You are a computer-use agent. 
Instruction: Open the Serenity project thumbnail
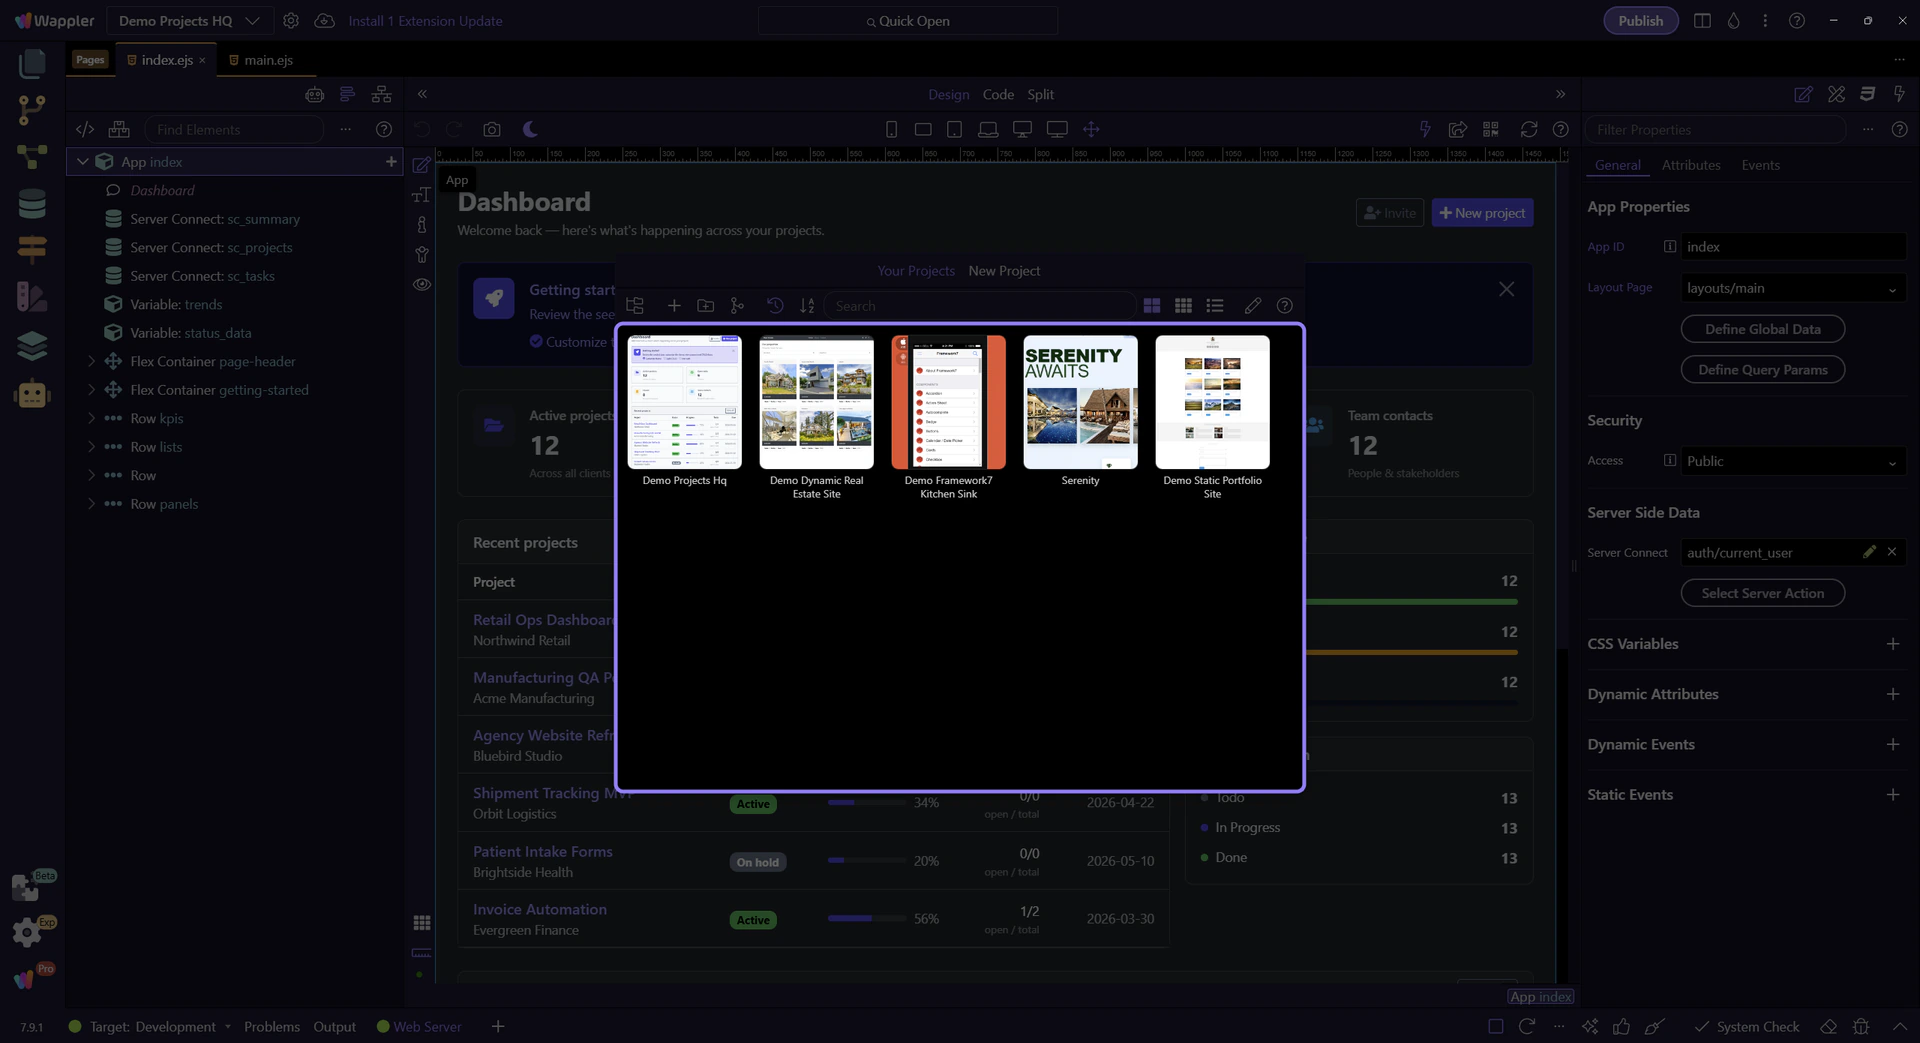pos(1080,403)
